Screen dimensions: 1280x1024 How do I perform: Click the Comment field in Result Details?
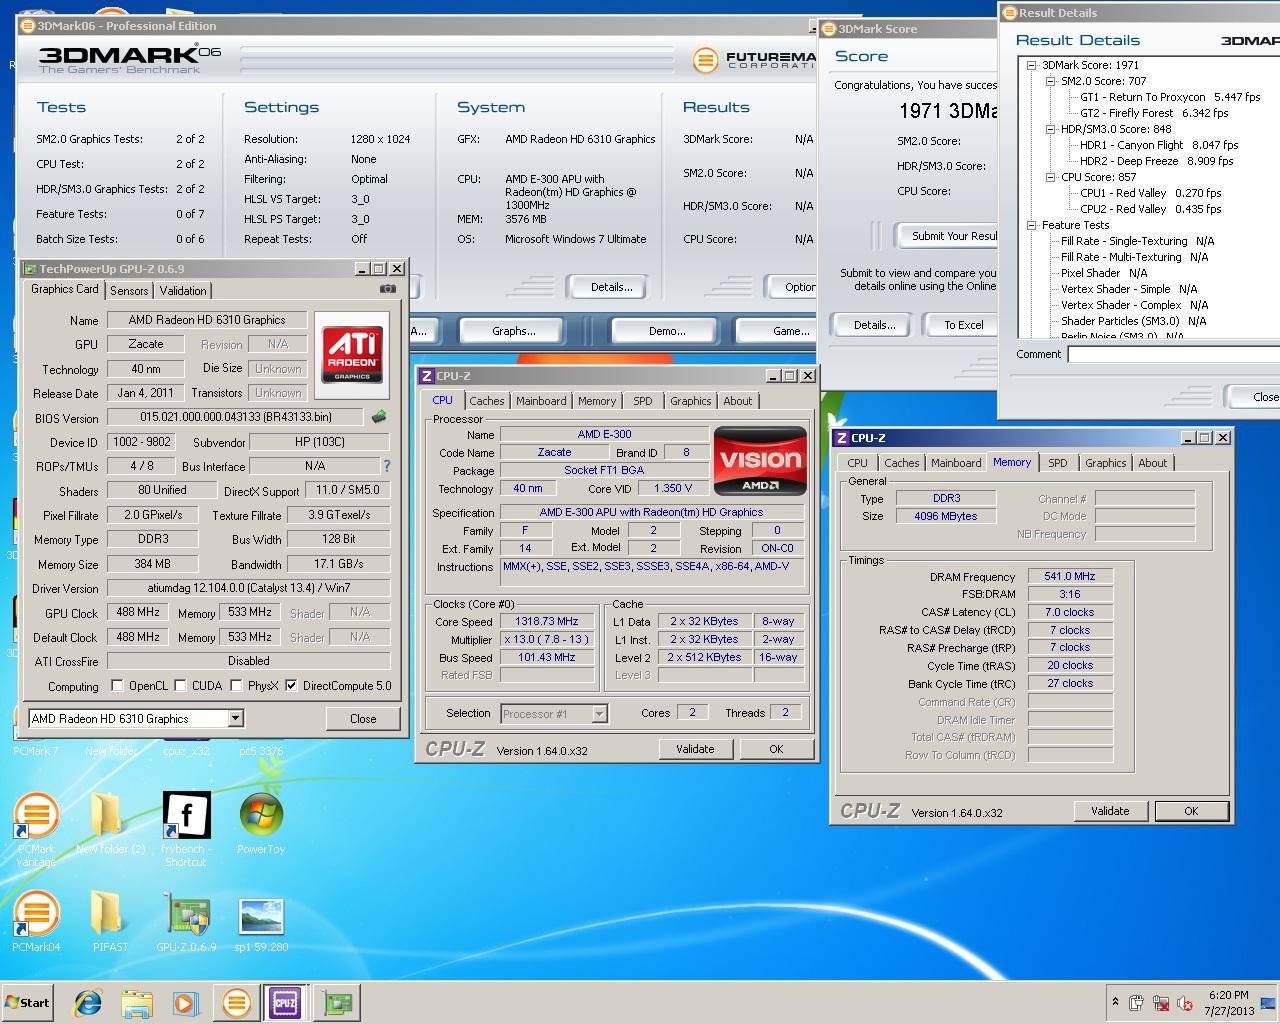tap(1173, 354)
